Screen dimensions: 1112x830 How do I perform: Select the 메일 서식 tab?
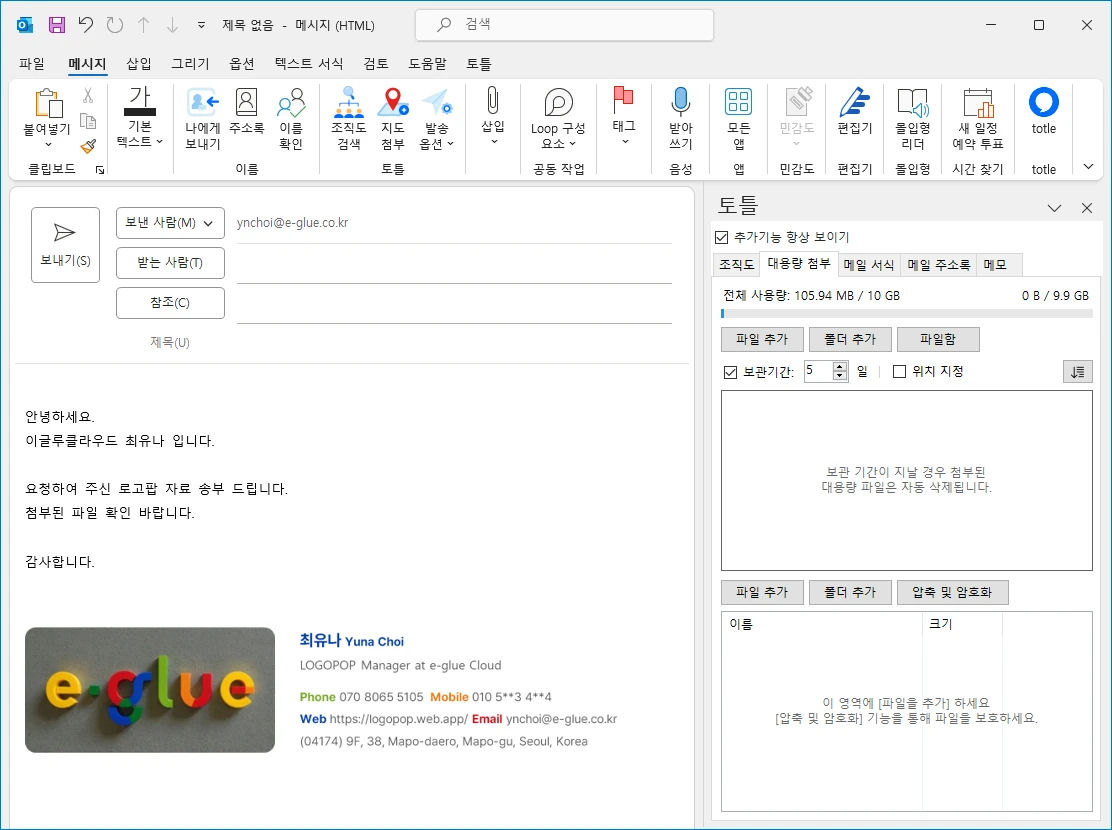(x=869, y=265)
